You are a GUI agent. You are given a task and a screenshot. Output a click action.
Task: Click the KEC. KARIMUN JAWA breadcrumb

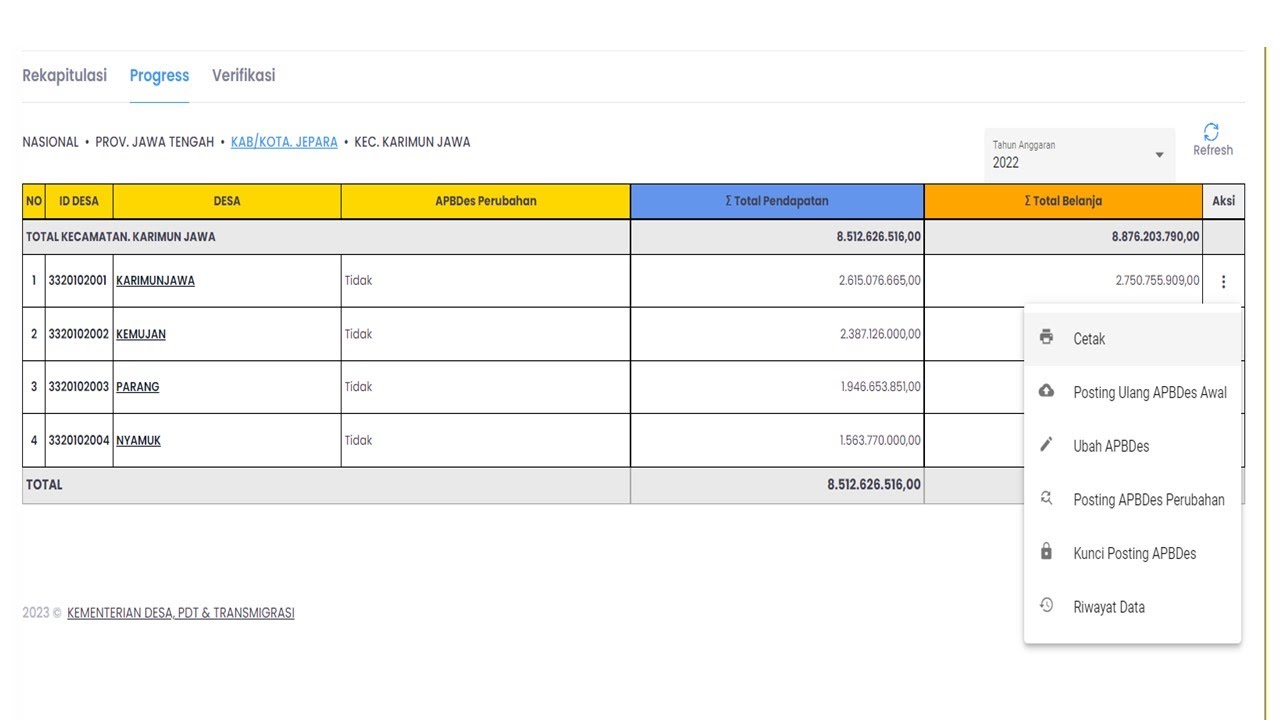click(x=412, y=142)
